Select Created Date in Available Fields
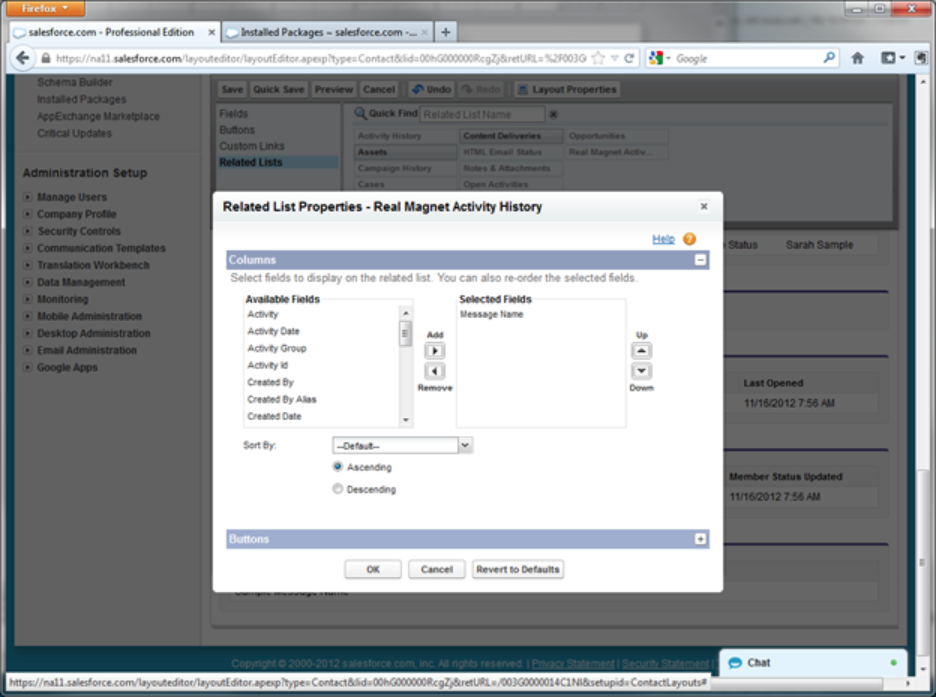Image resolution: width=936 pixels, height=697 pixels. tap(274, 416)
